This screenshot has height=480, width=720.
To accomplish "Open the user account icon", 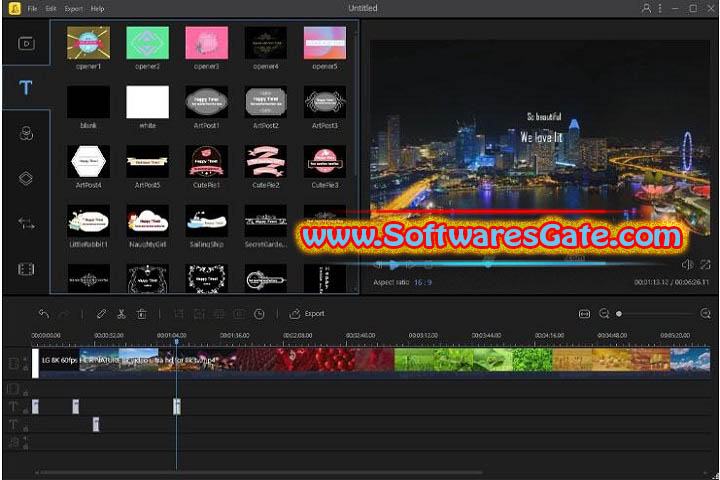I will click(646, 8).
